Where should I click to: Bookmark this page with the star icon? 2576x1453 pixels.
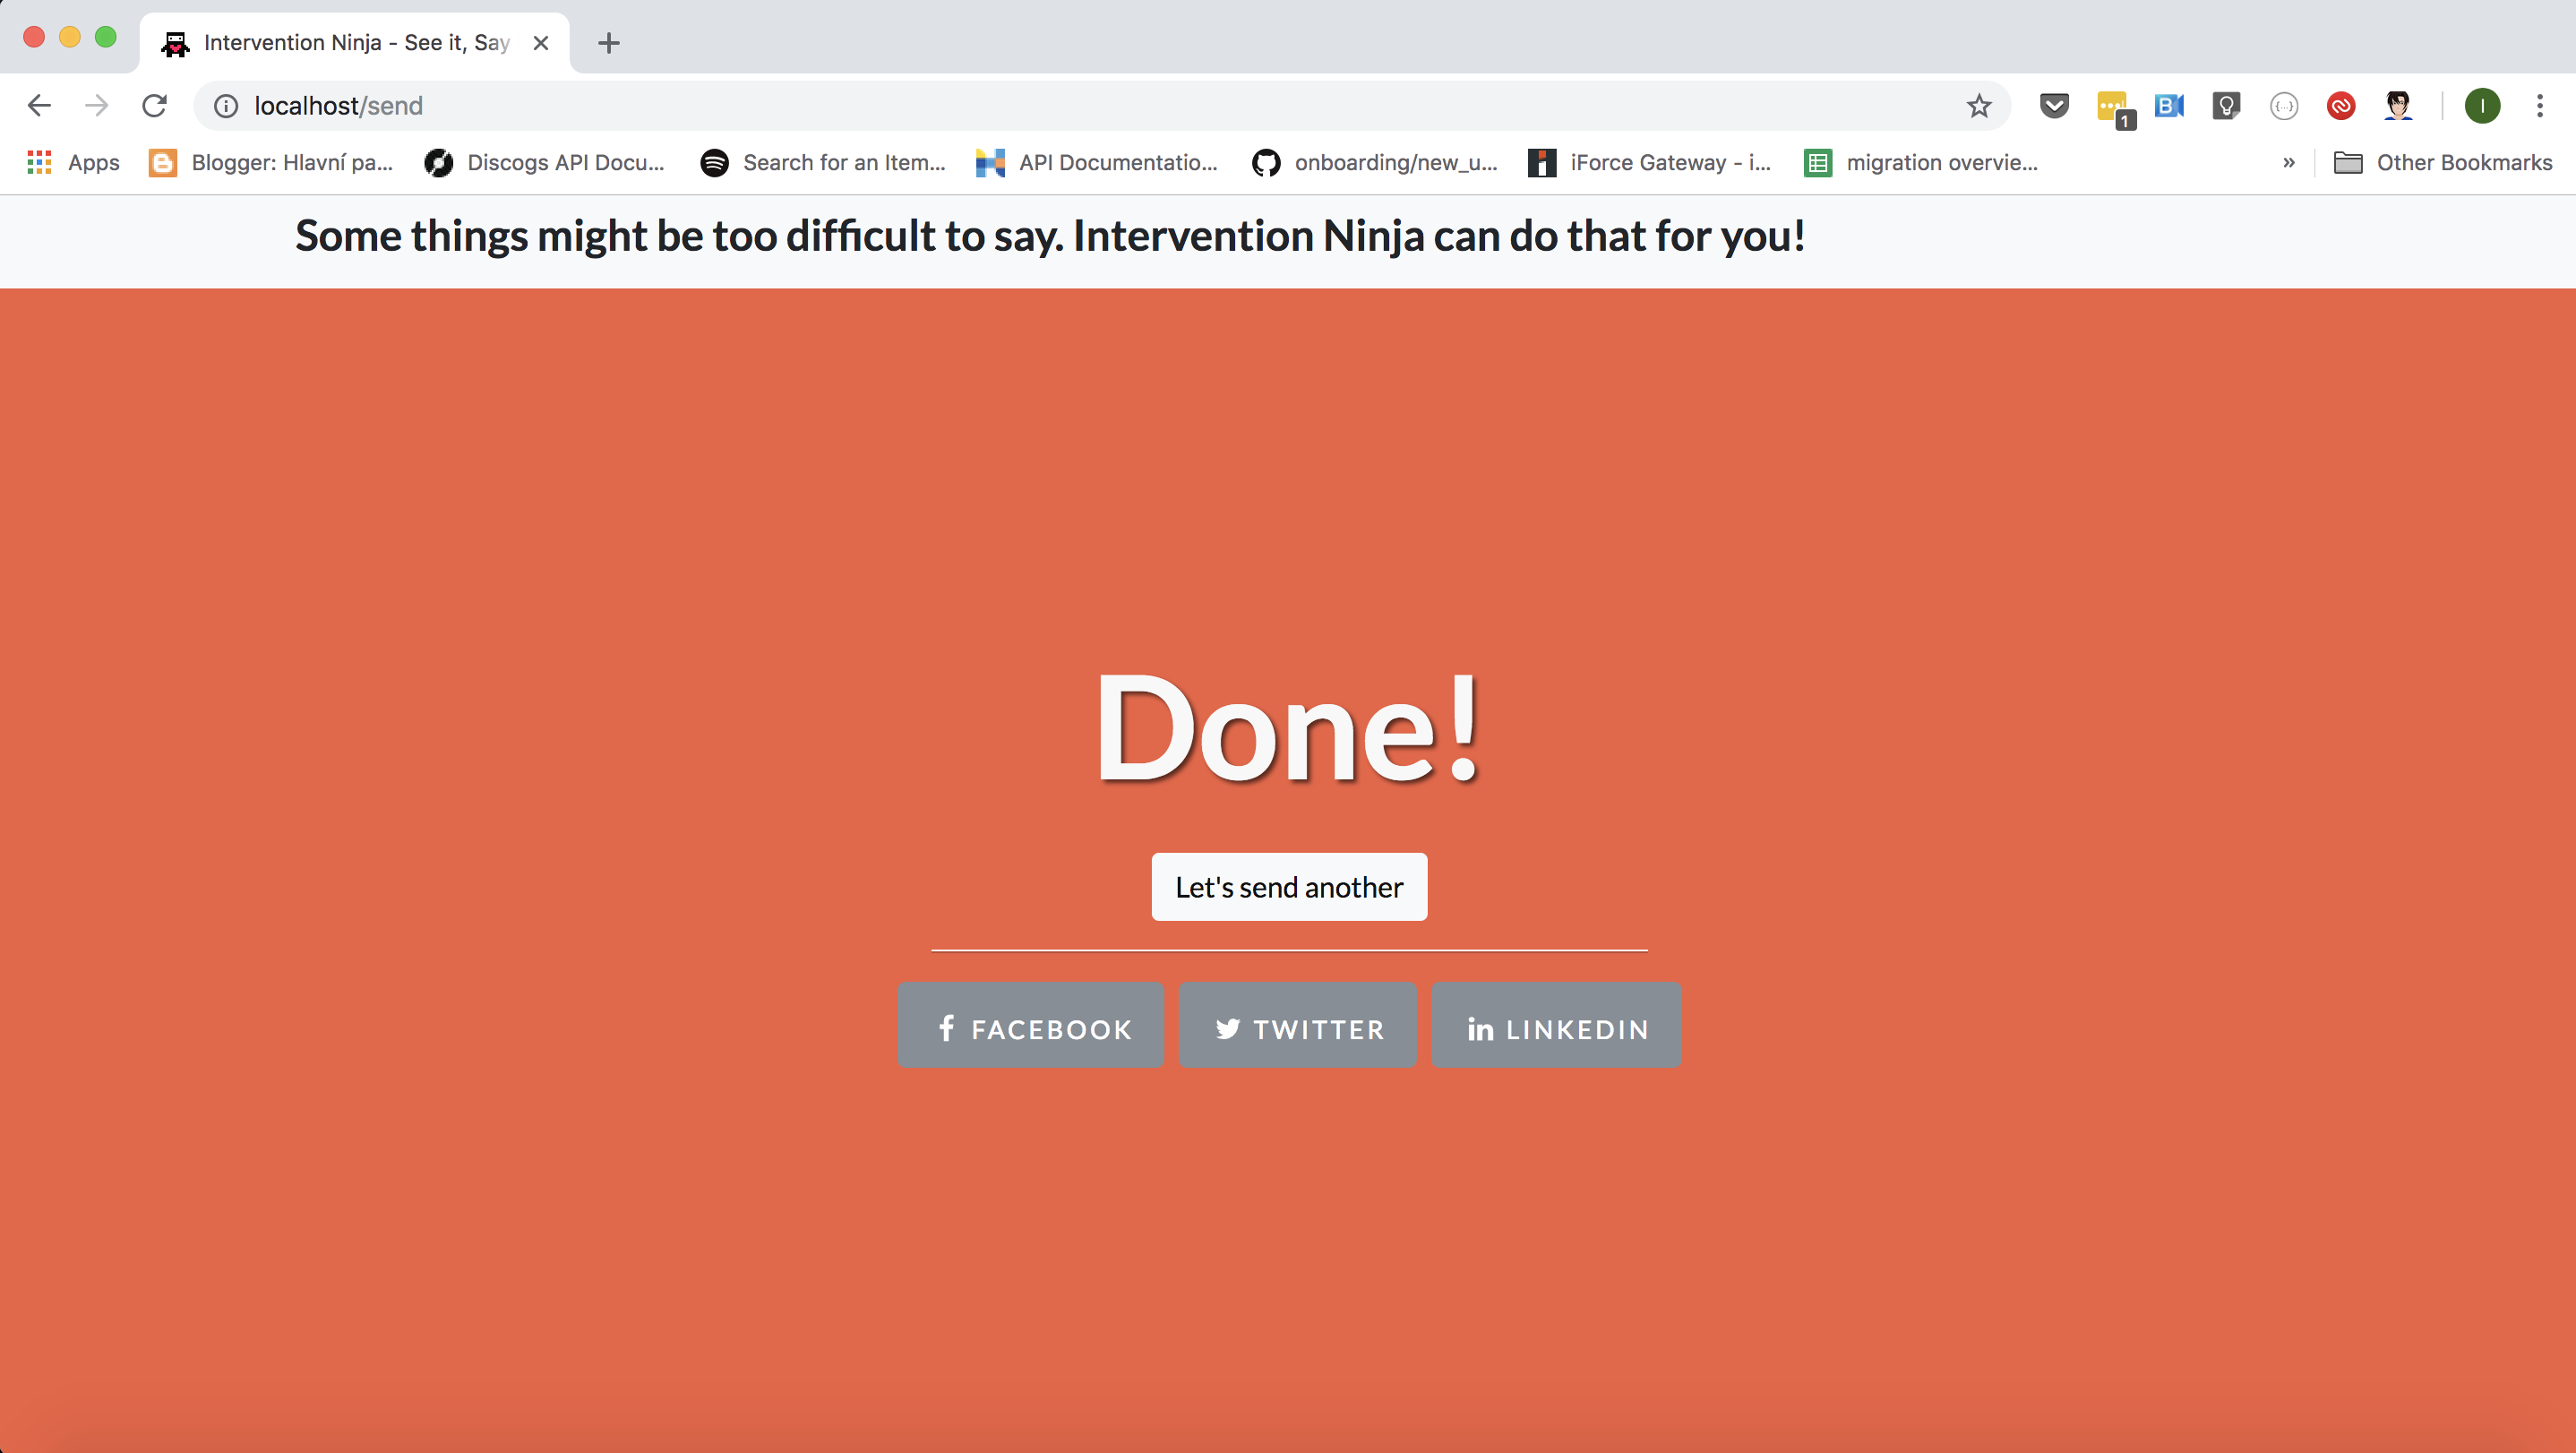[1979, 106]
